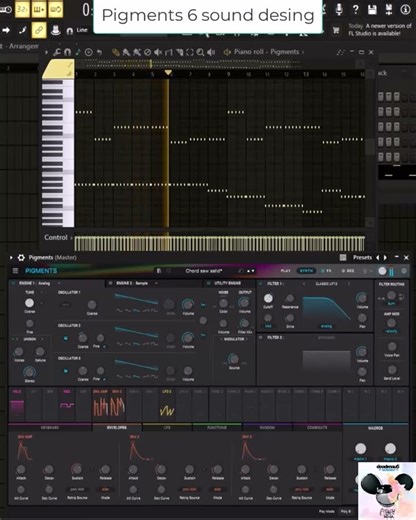The width and height of the screenshot is (416, 520).
Task: Open the Functions modulation tab
Action: pos(217,428)
